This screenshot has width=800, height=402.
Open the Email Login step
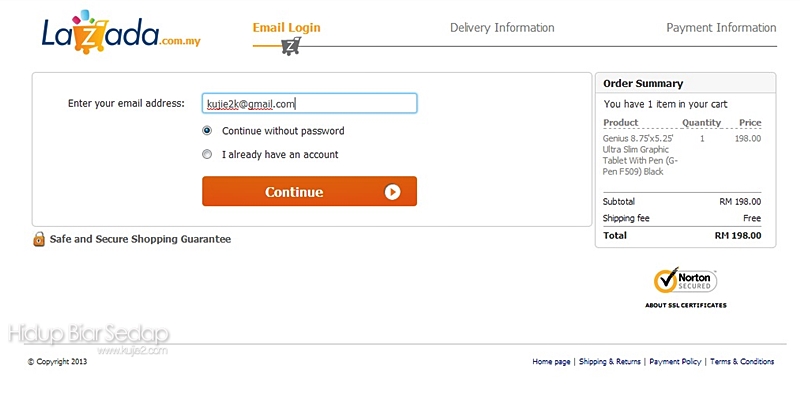pos(286,27)
